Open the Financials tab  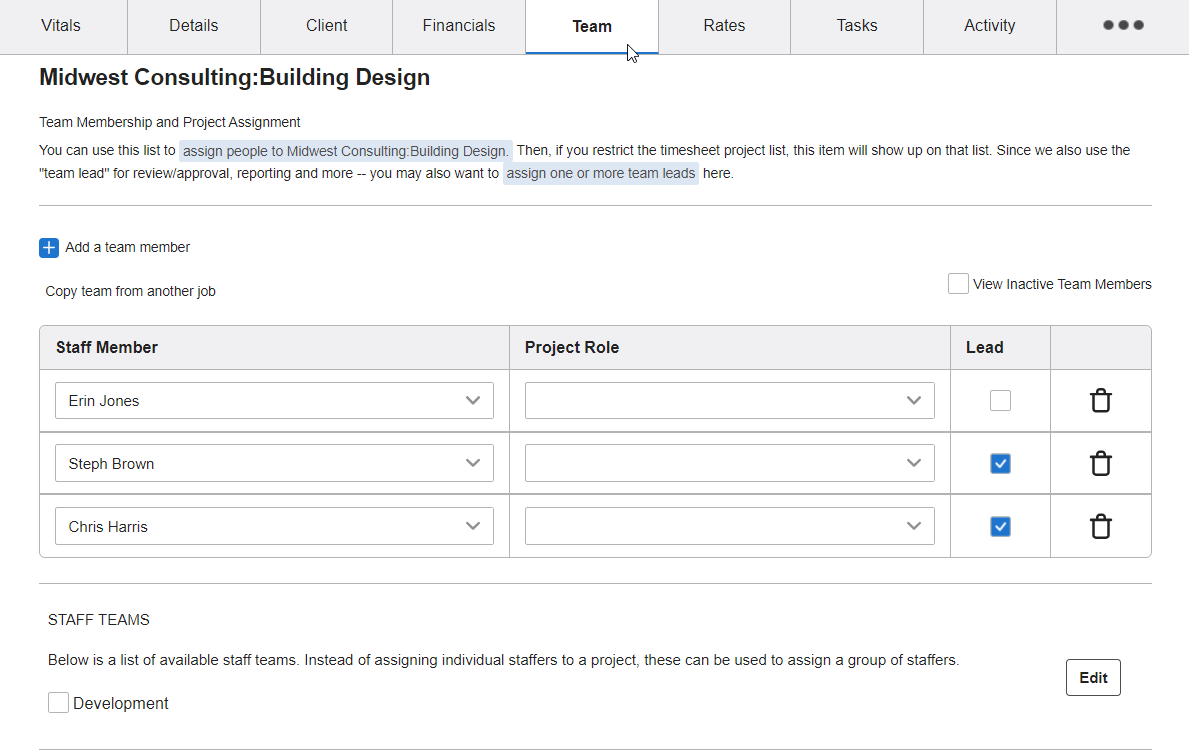[458, 26]
